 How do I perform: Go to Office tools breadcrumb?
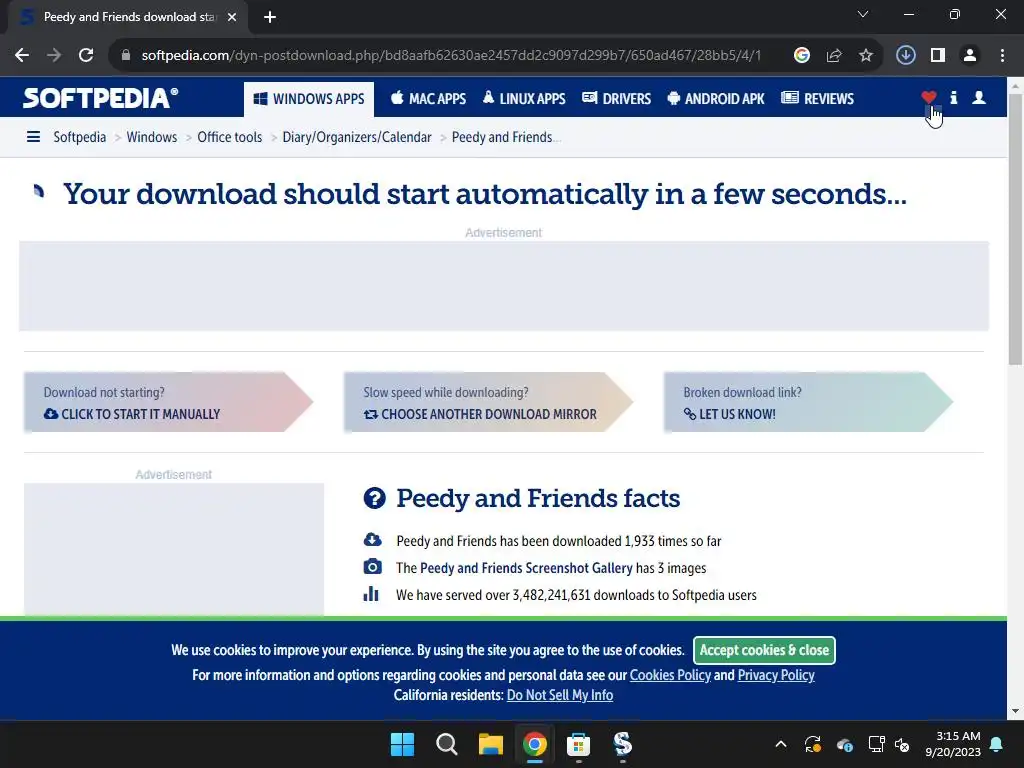[230, 137]
